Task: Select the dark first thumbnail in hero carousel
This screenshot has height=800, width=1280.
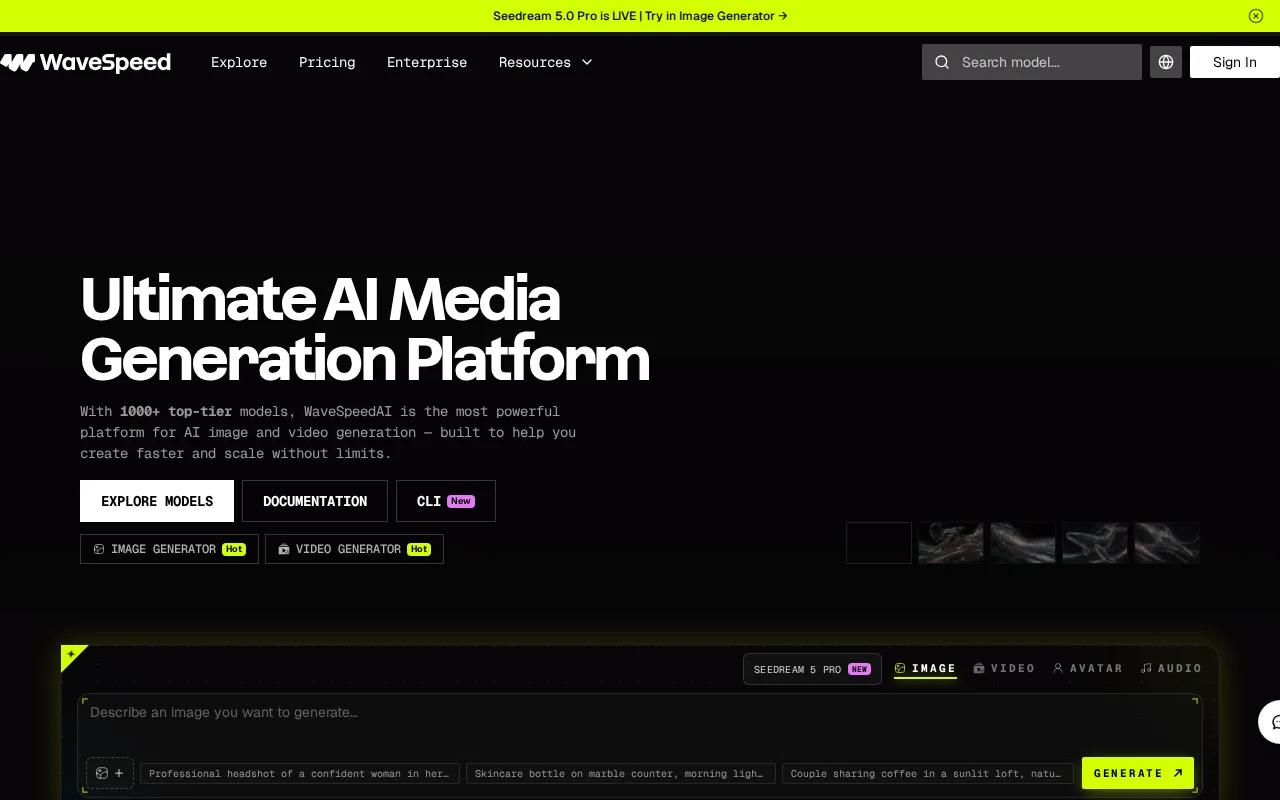Action: (x=879, y=543)
